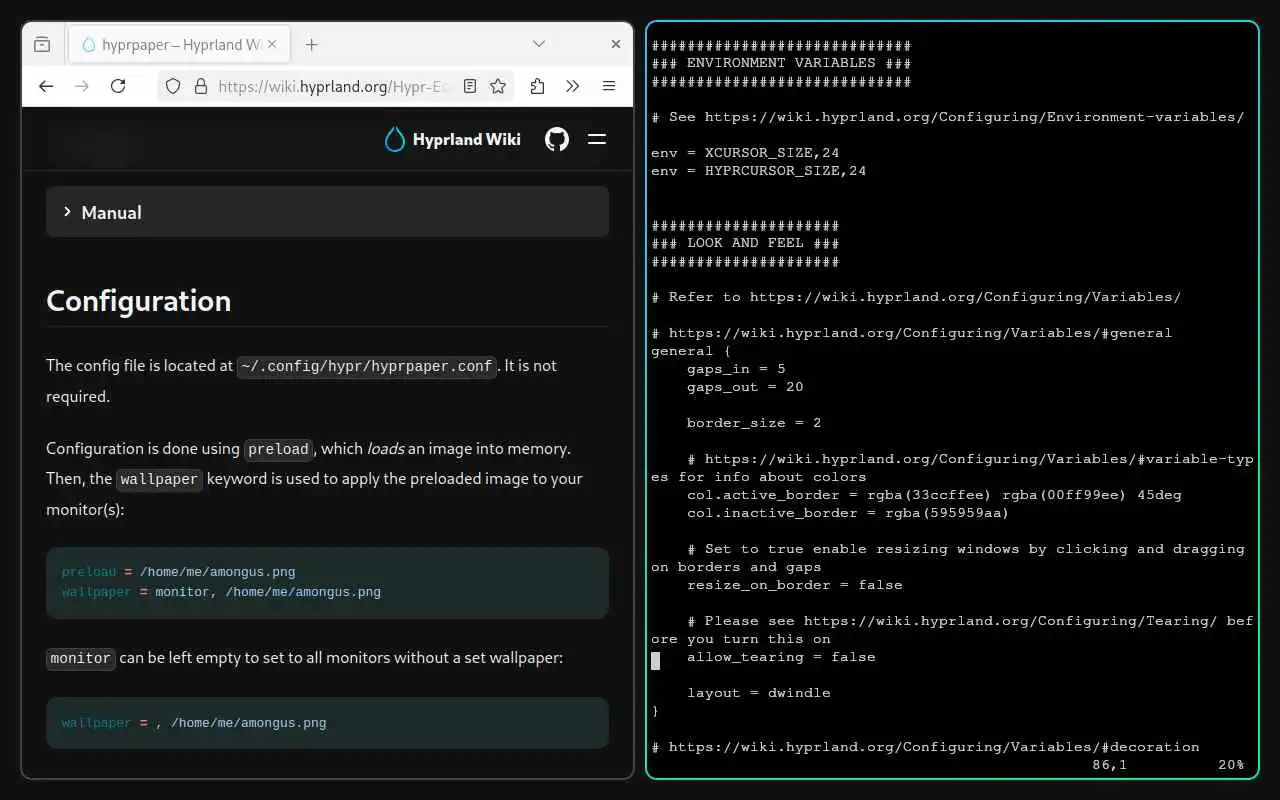Show more tools overflow chevron
This screenshot has height=800, width=1280.
pos(572,86)
